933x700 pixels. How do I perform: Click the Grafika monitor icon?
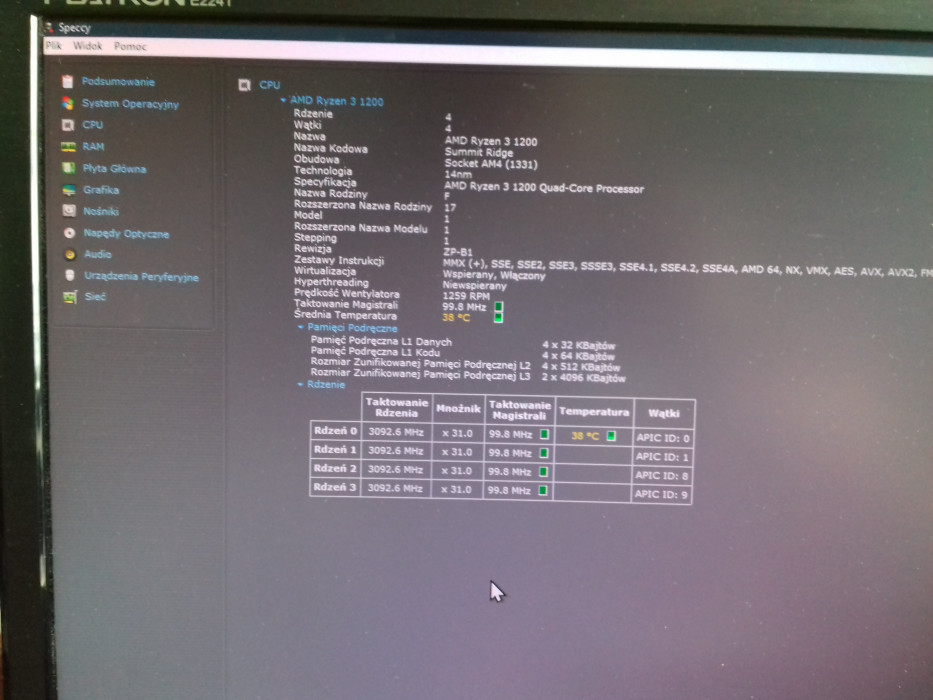click(69, 190)
